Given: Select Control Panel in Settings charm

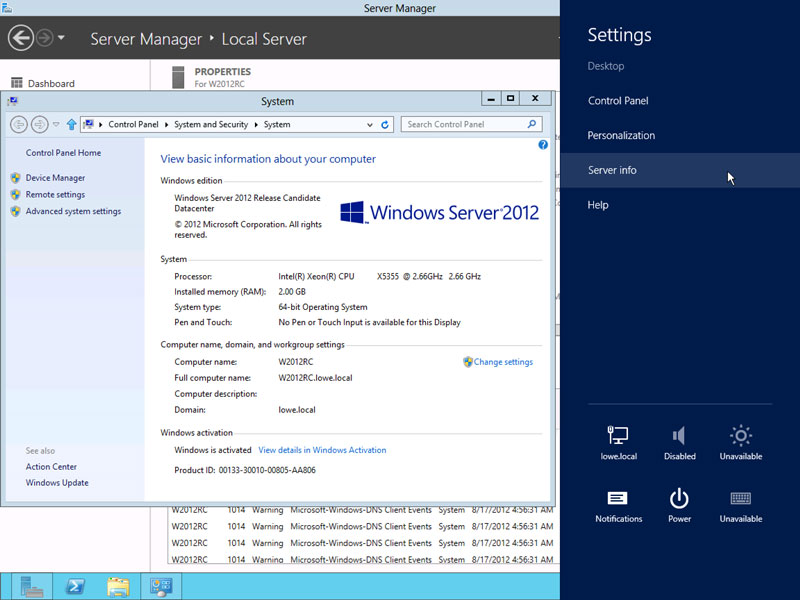Looking at the screenshot, I should click(x=618, y=101).
